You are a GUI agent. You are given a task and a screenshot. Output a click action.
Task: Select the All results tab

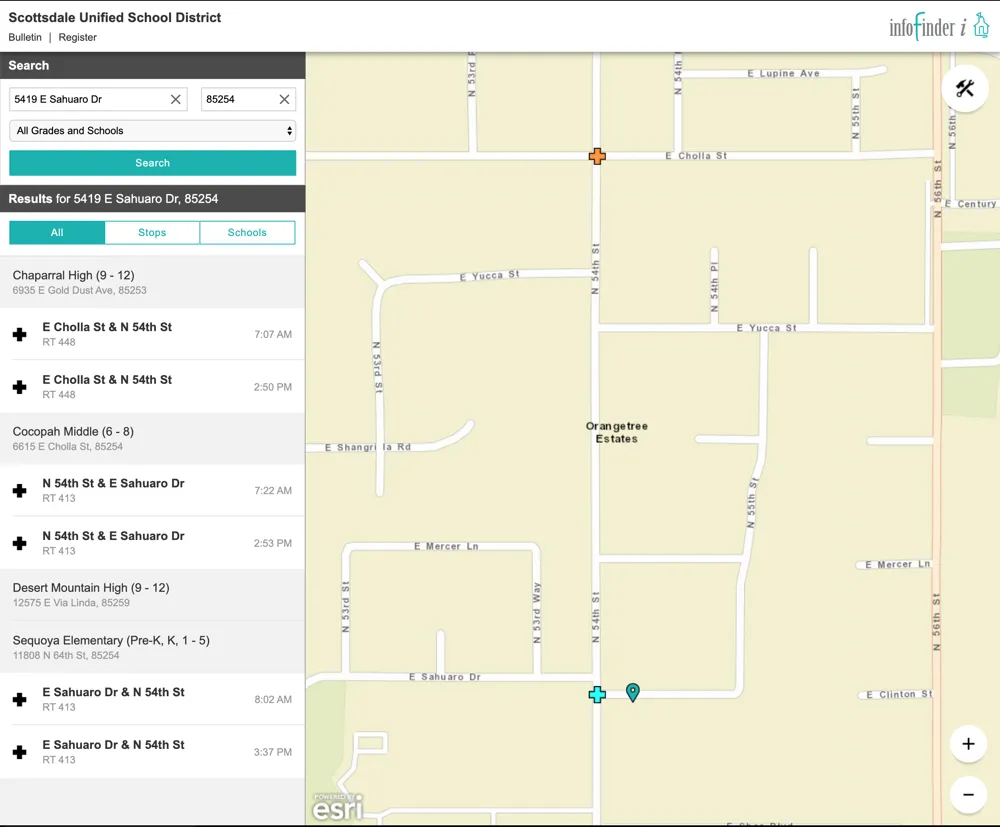[57, 233]
